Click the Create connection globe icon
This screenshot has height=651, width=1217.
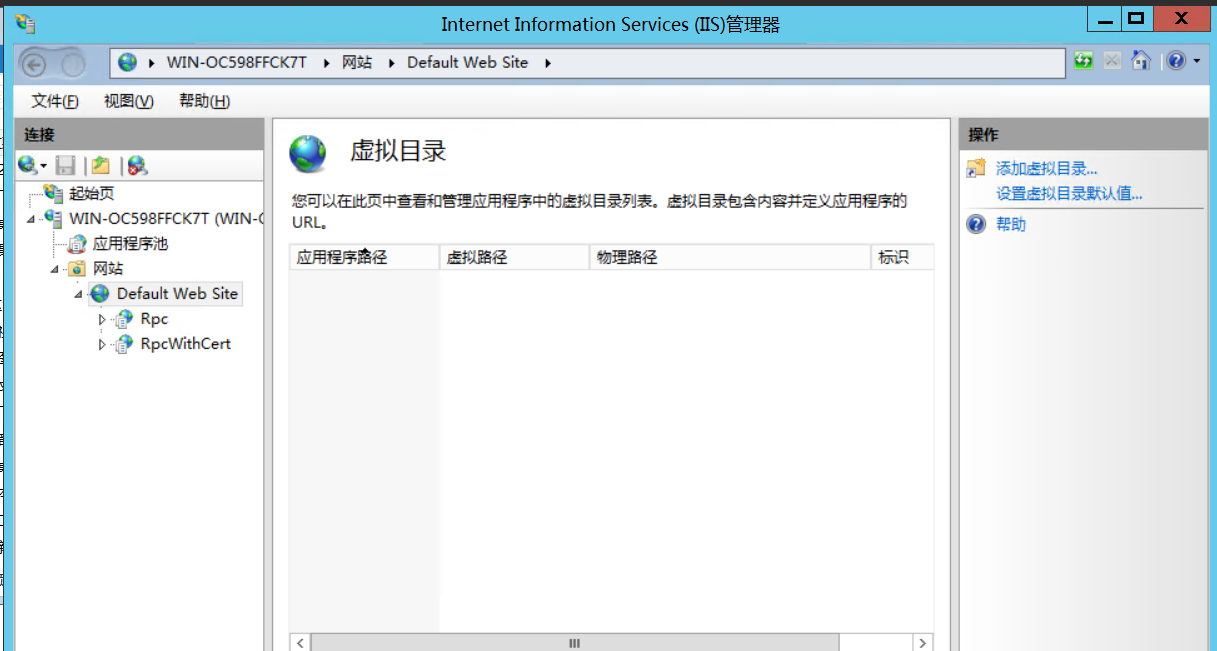(x=27, y=165)
